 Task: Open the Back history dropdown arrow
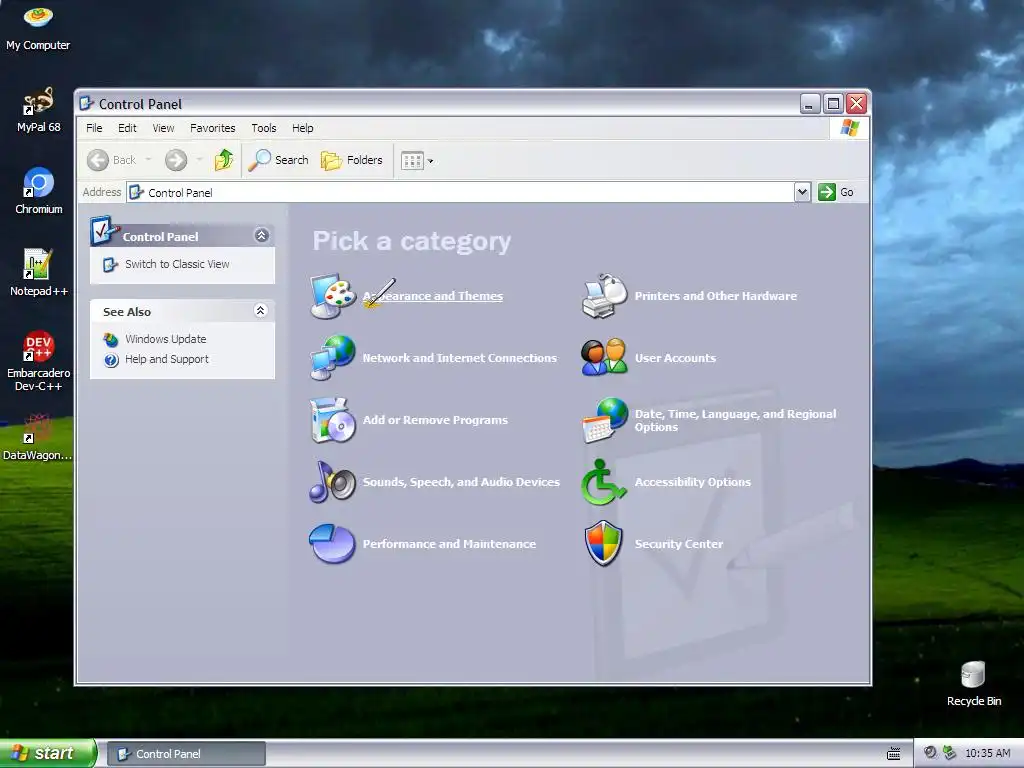pyautogui.click(x=148, y=160)
